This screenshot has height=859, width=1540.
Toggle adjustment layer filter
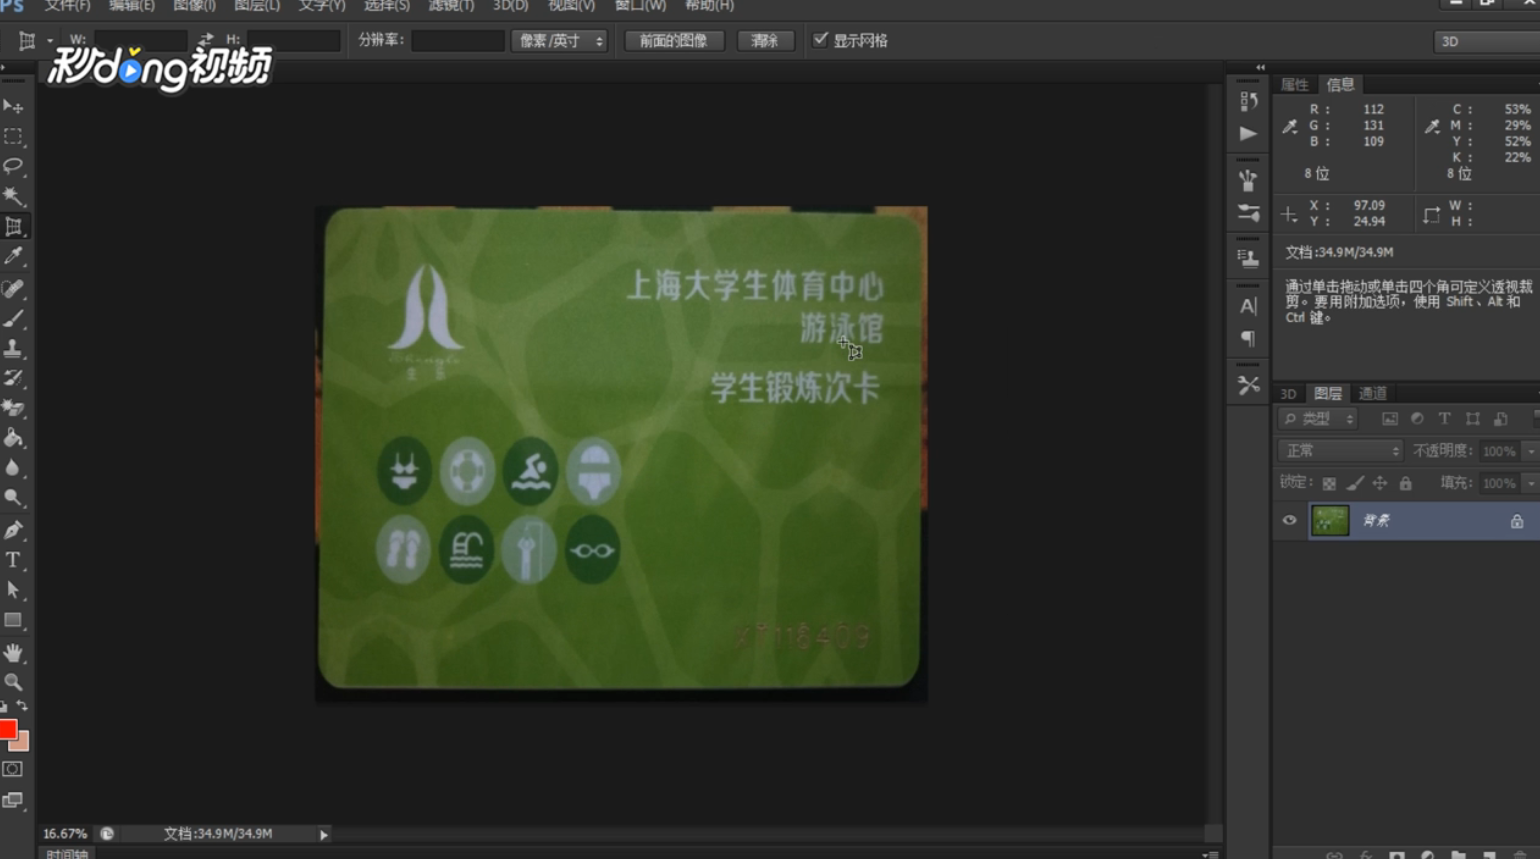tap(1417, 419)
